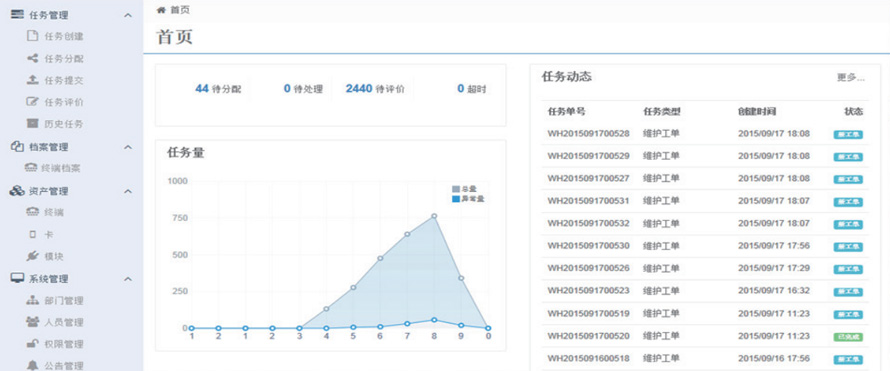The image size is (890, 371).
Task: Collapse the 资产管理 menu chevron
Action: point(128,191)
